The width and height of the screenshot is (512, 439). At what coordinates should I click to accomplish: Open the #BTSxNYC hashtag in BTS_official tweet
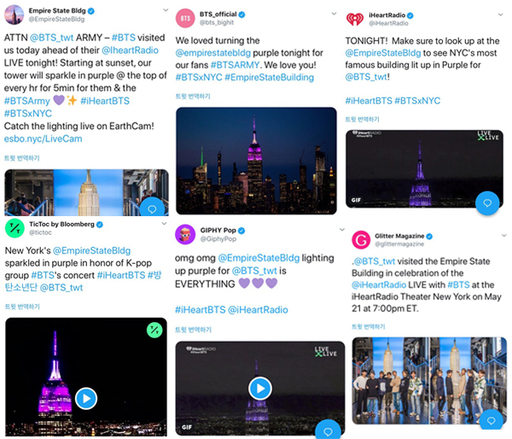(199, 77)
